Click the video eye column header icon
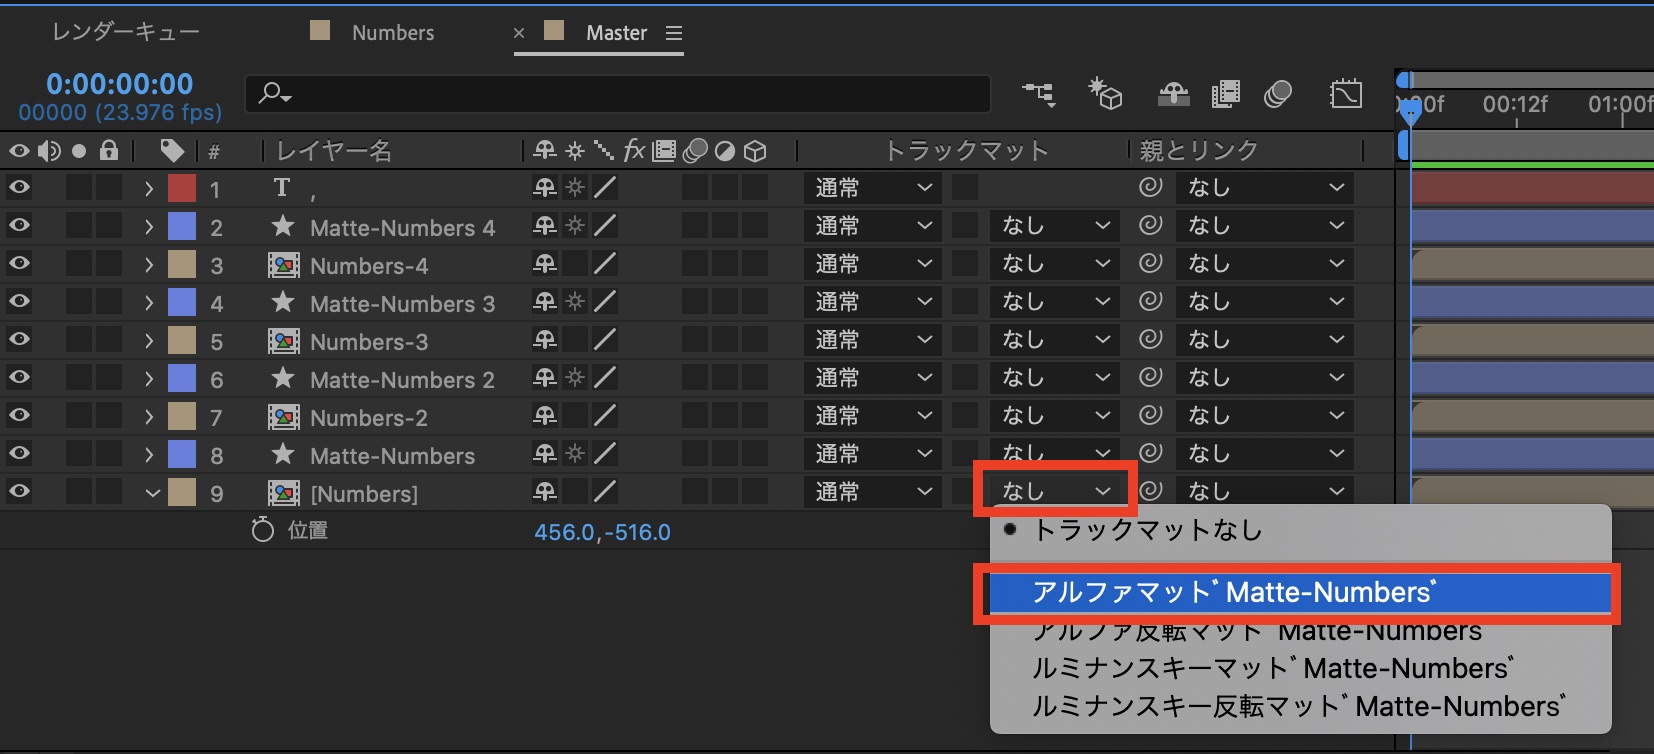Image resolution: width=1654 pixels, height=754 pixels. click(19, 151)
